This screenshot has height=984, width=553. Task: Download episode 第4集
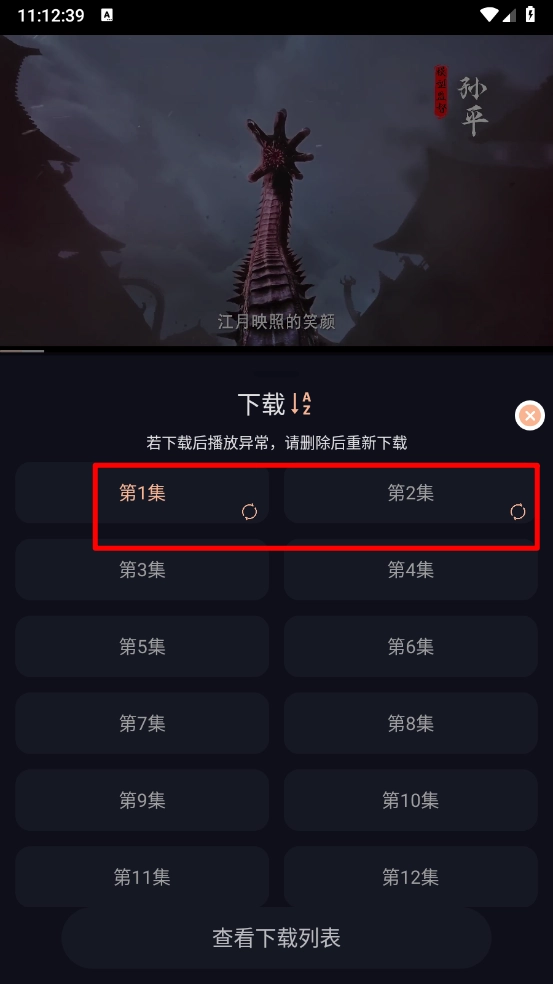pyautogui.click(x=411, y=570)
